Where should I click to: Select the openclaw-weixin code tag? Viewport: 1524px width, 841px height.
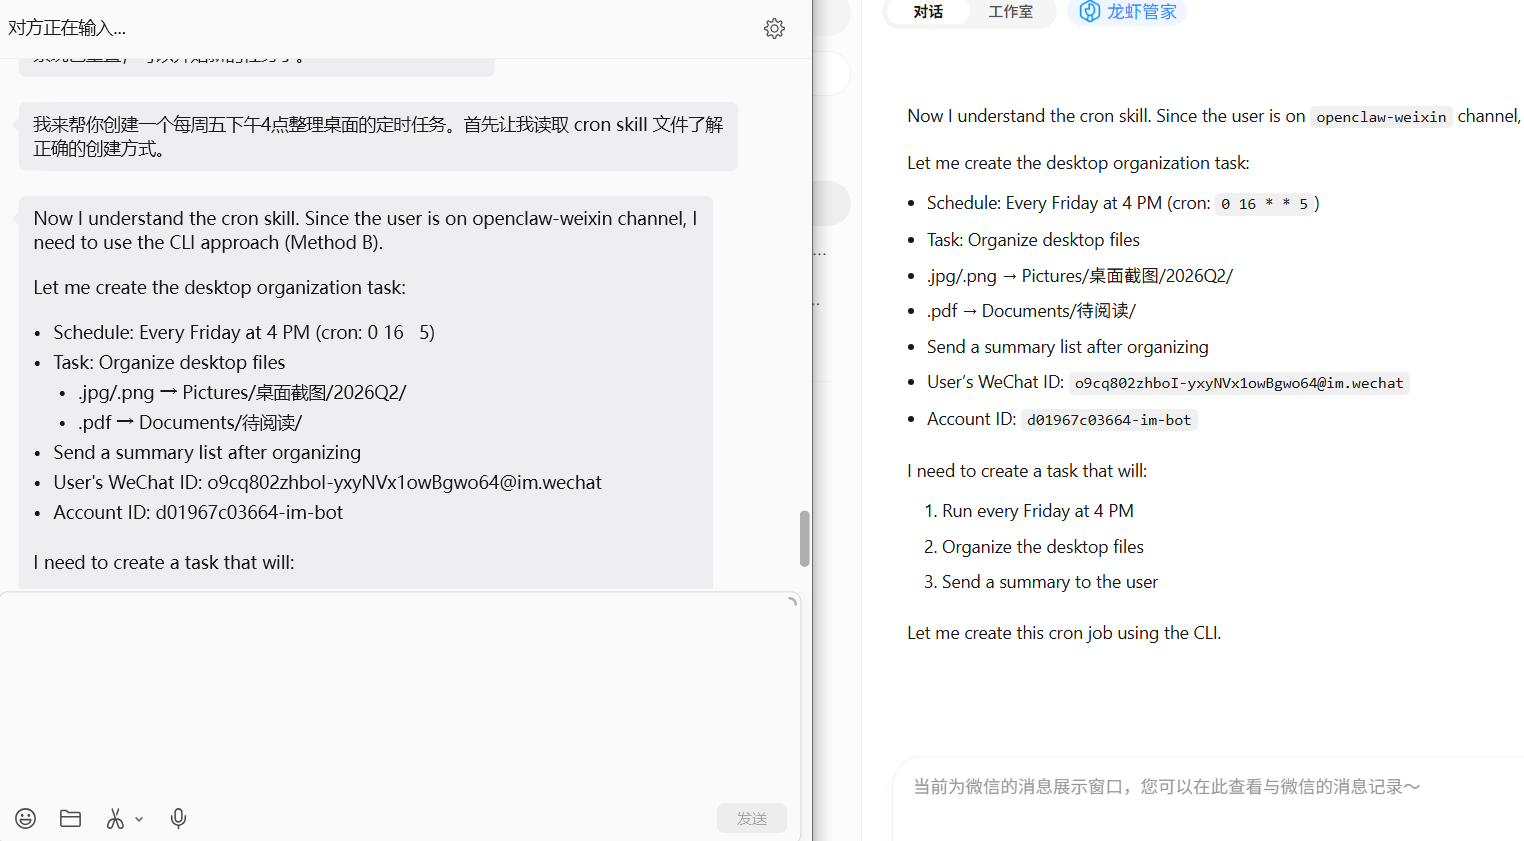pos(1381,117)
